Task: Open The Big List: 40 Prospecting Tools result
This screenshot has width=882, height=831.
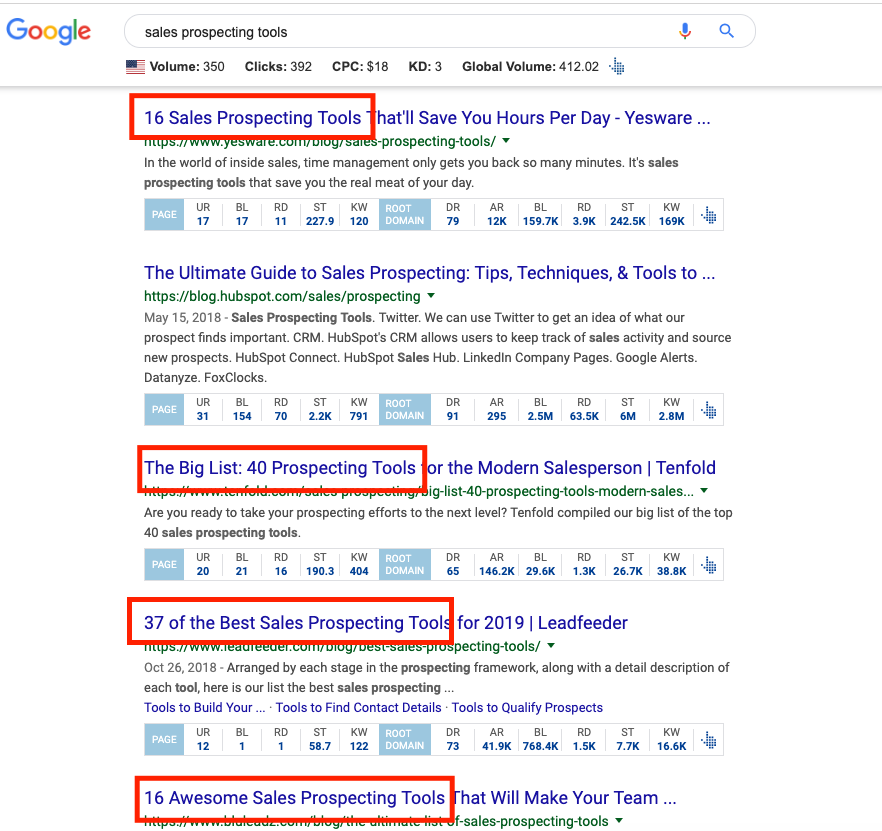Action: [x=430, y=468]
